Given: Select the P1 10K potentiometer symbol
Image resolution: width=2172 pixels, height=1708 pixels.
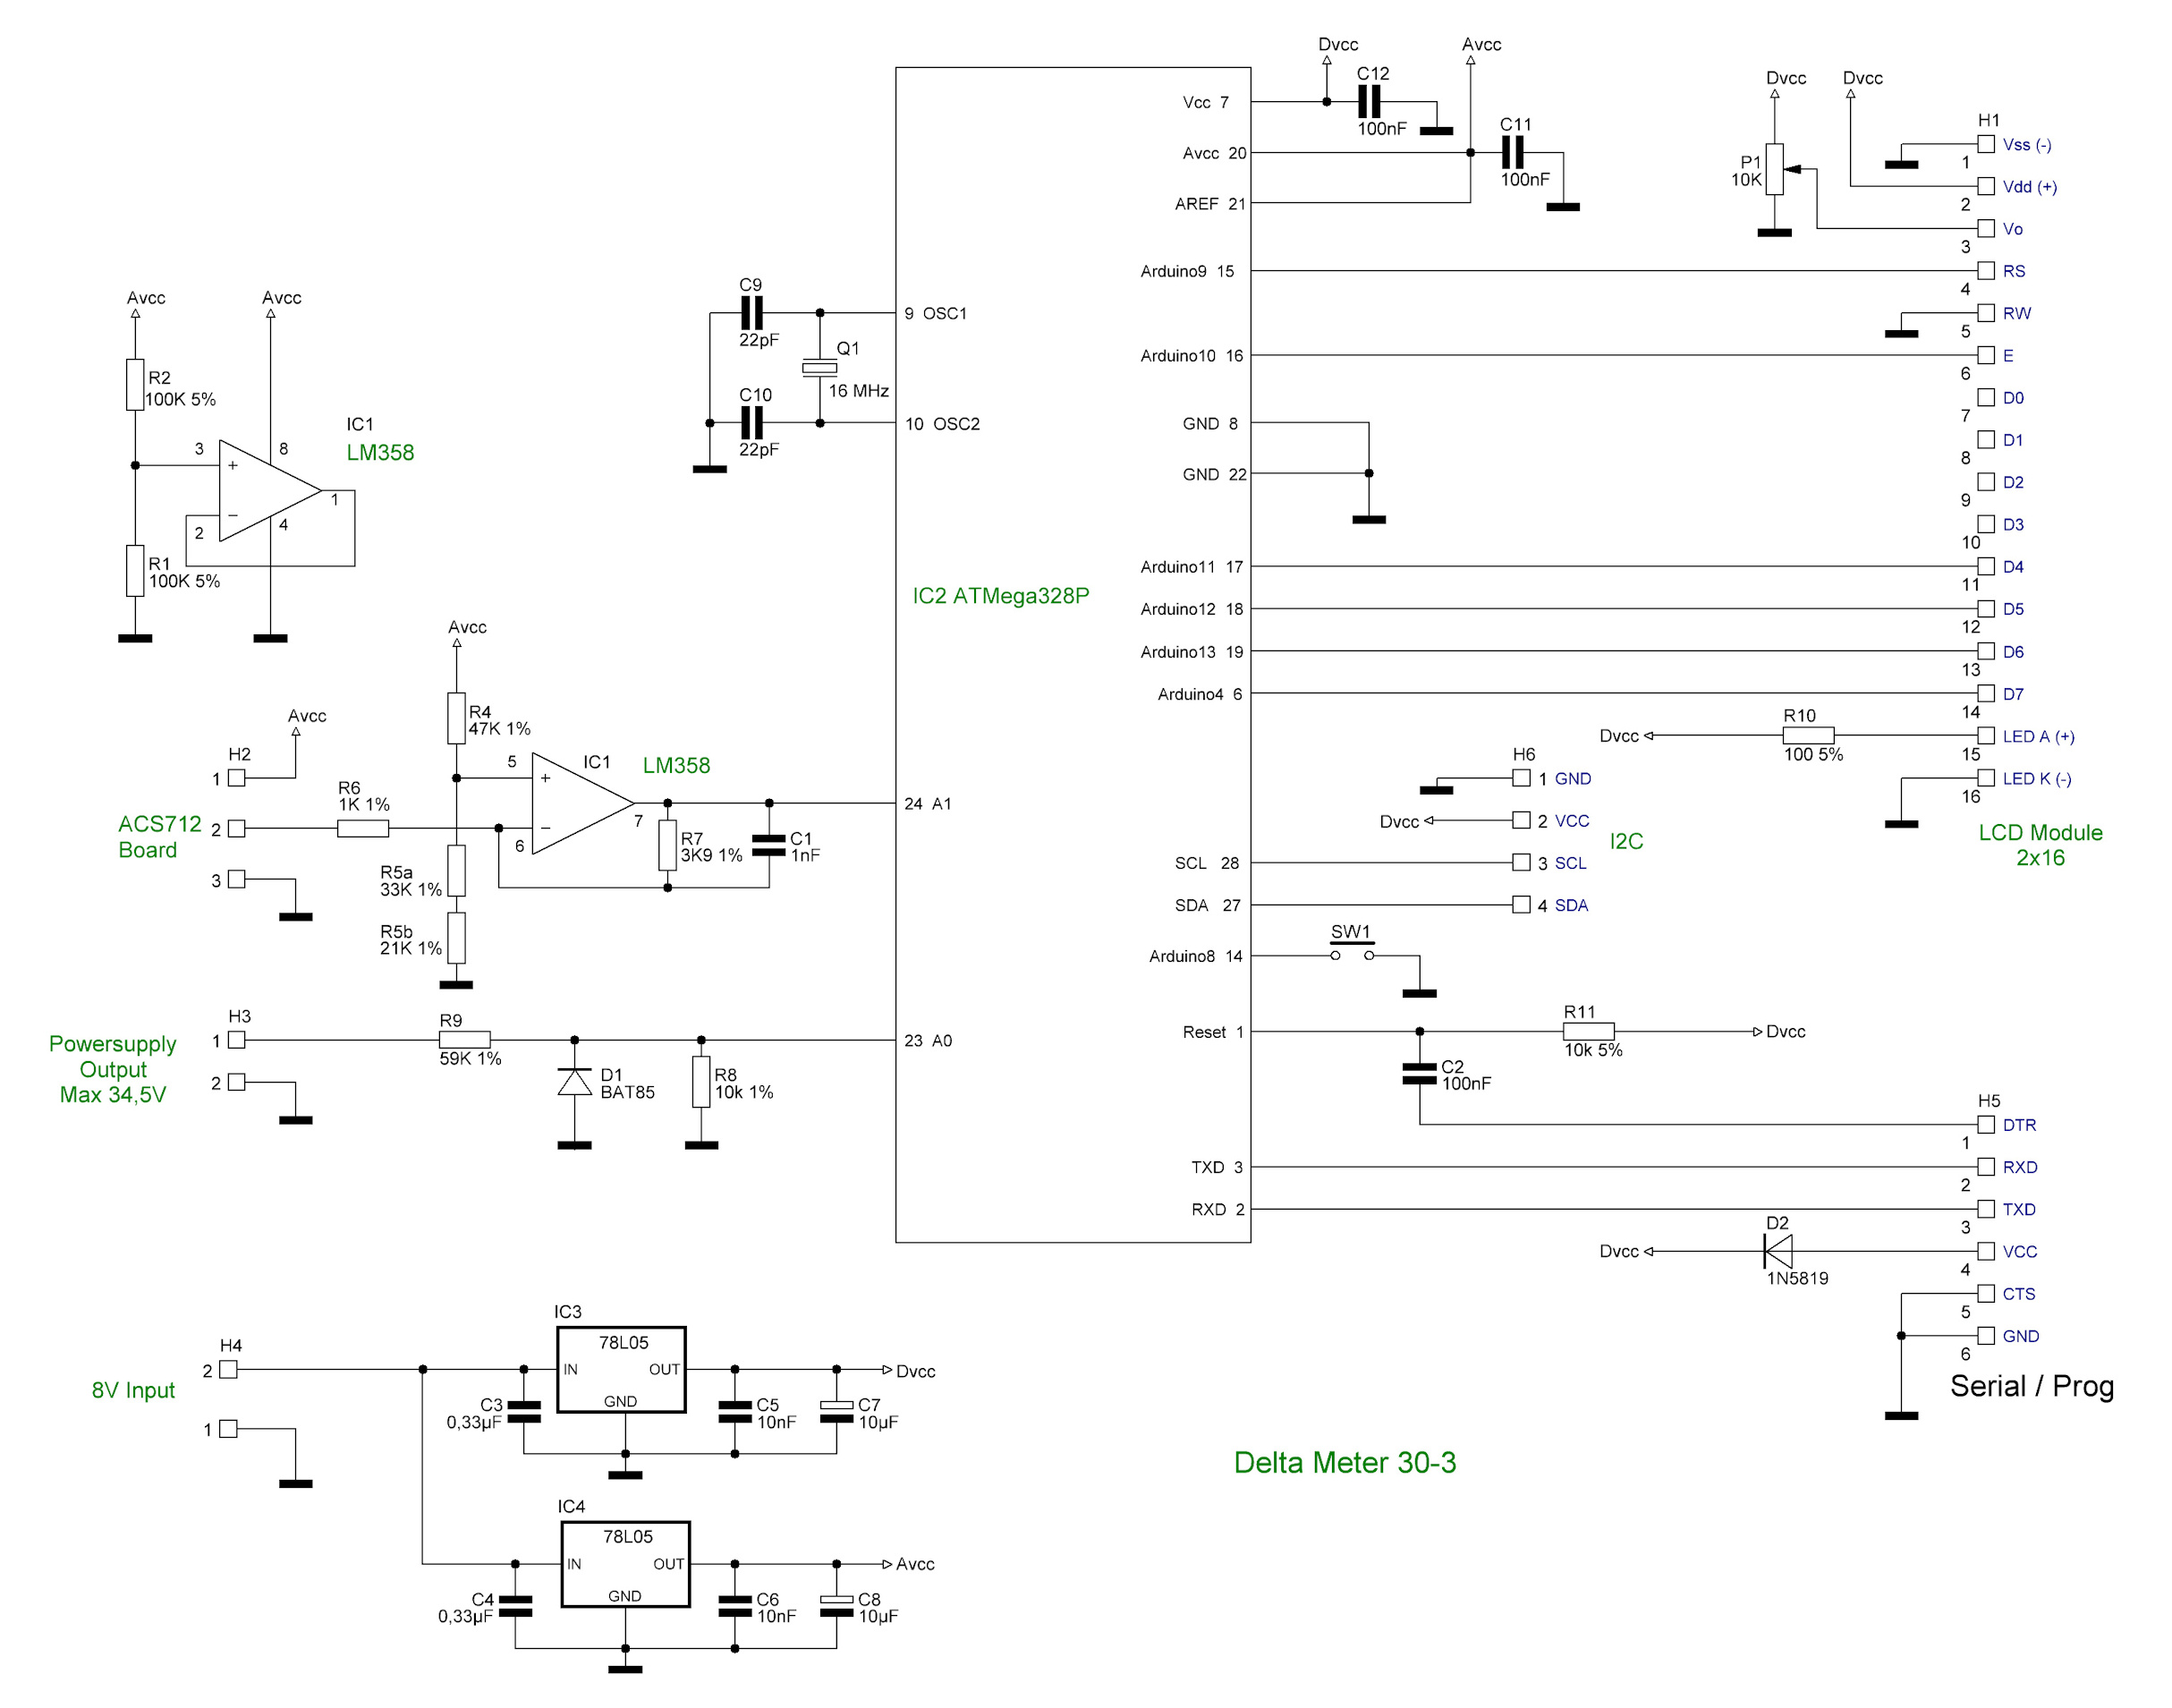Looking at the screenshot, I should (1774, 169).
